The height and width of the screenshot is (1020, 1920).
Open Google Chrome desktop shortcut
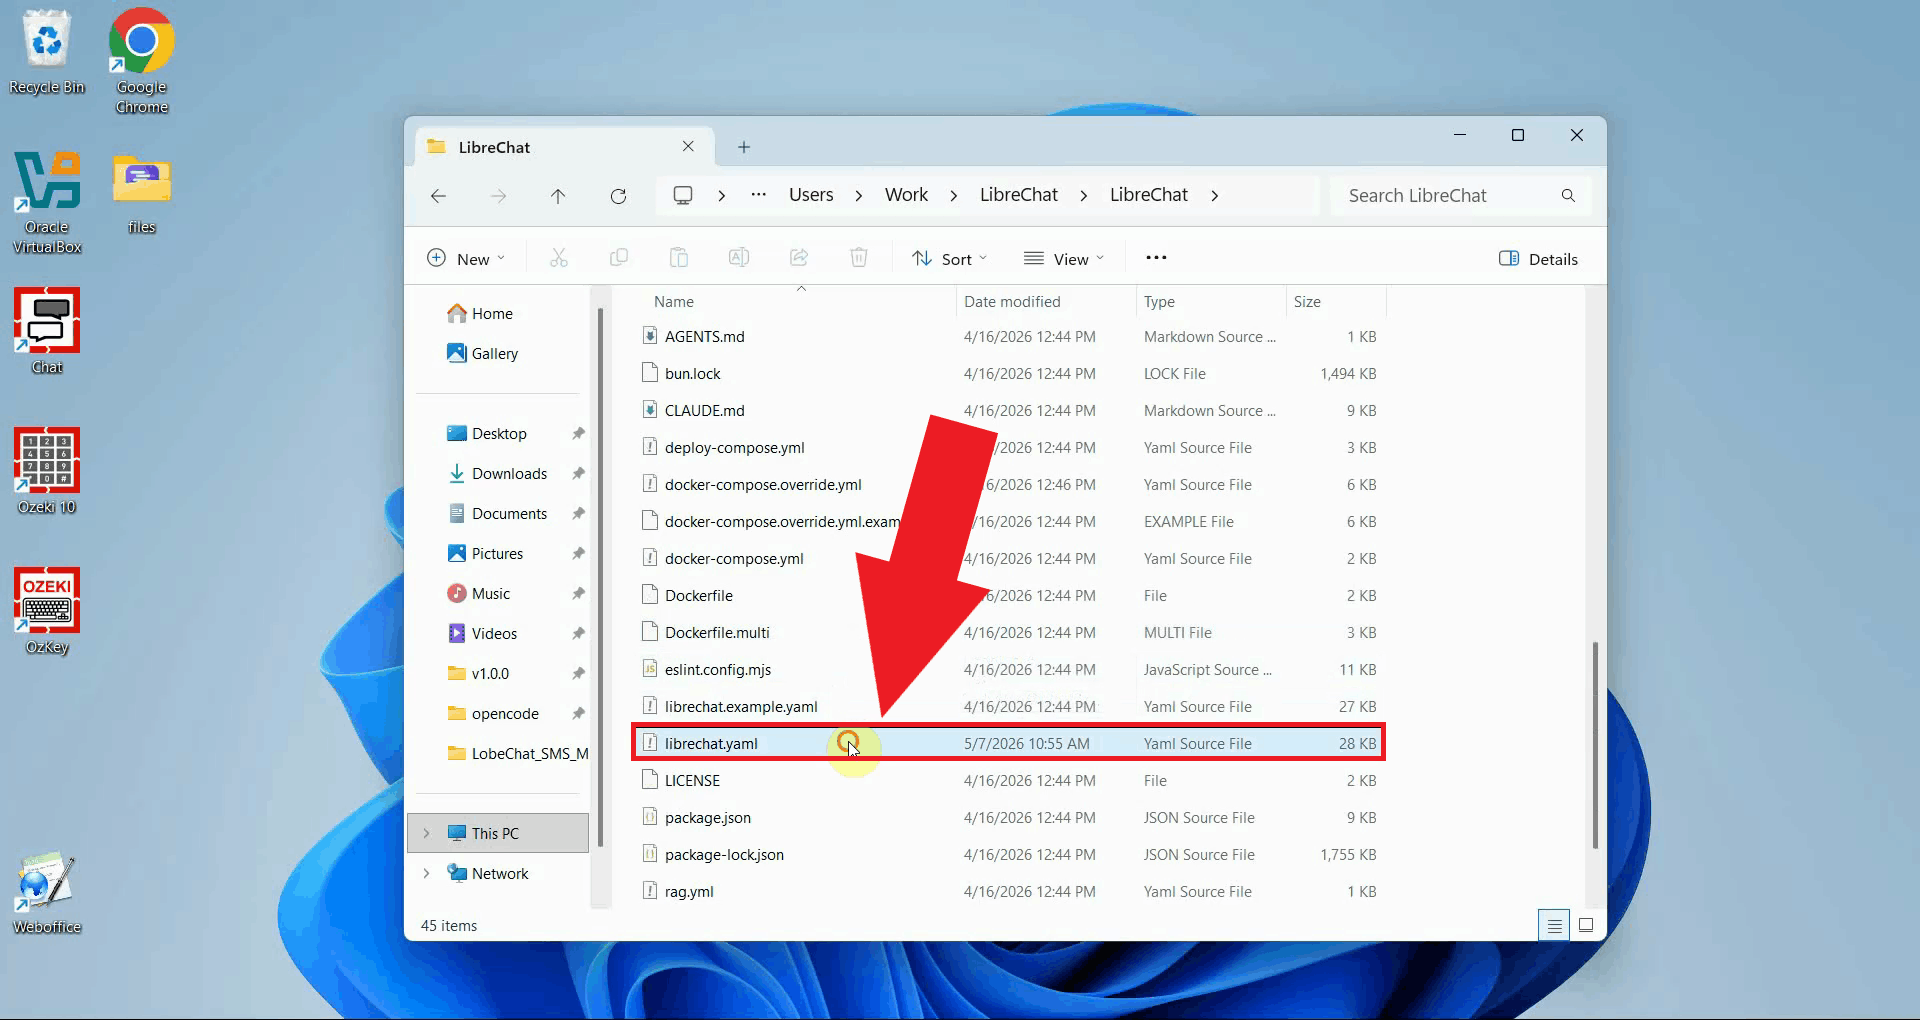pos(141,62)
